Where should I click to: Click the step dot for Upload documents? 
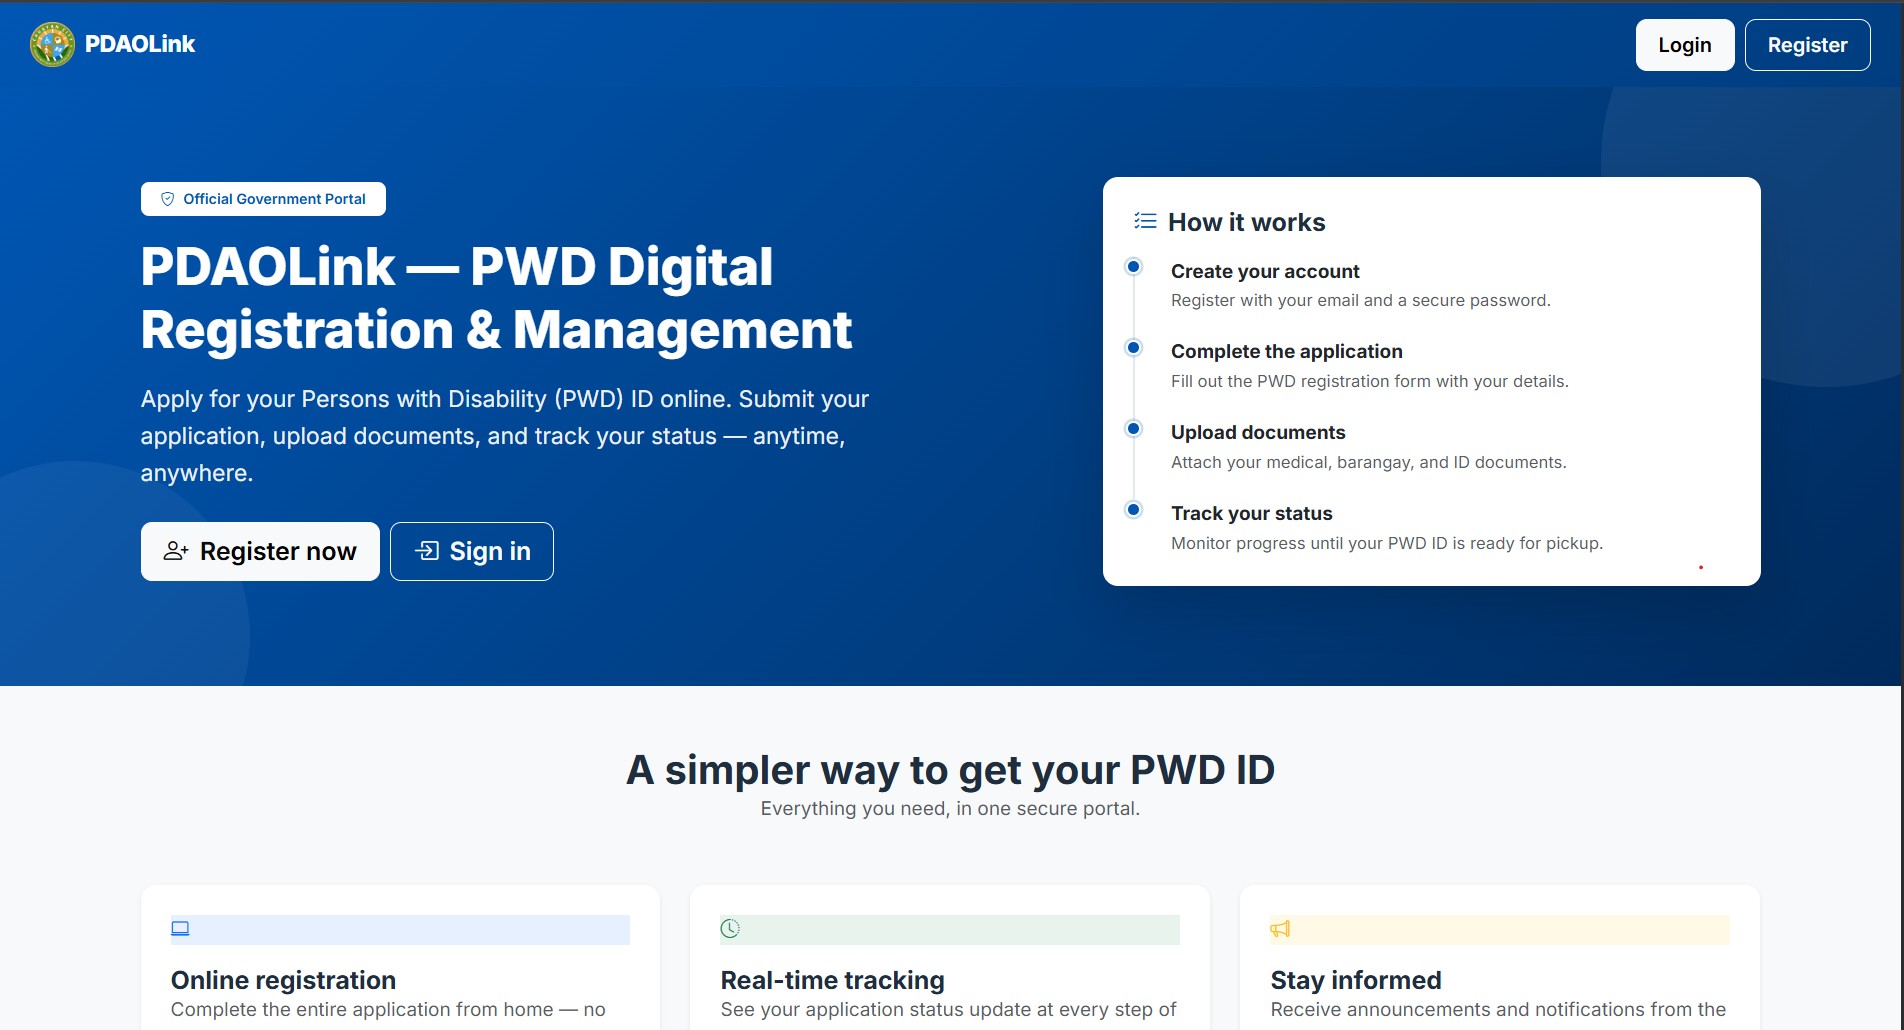pos(1133,429)
